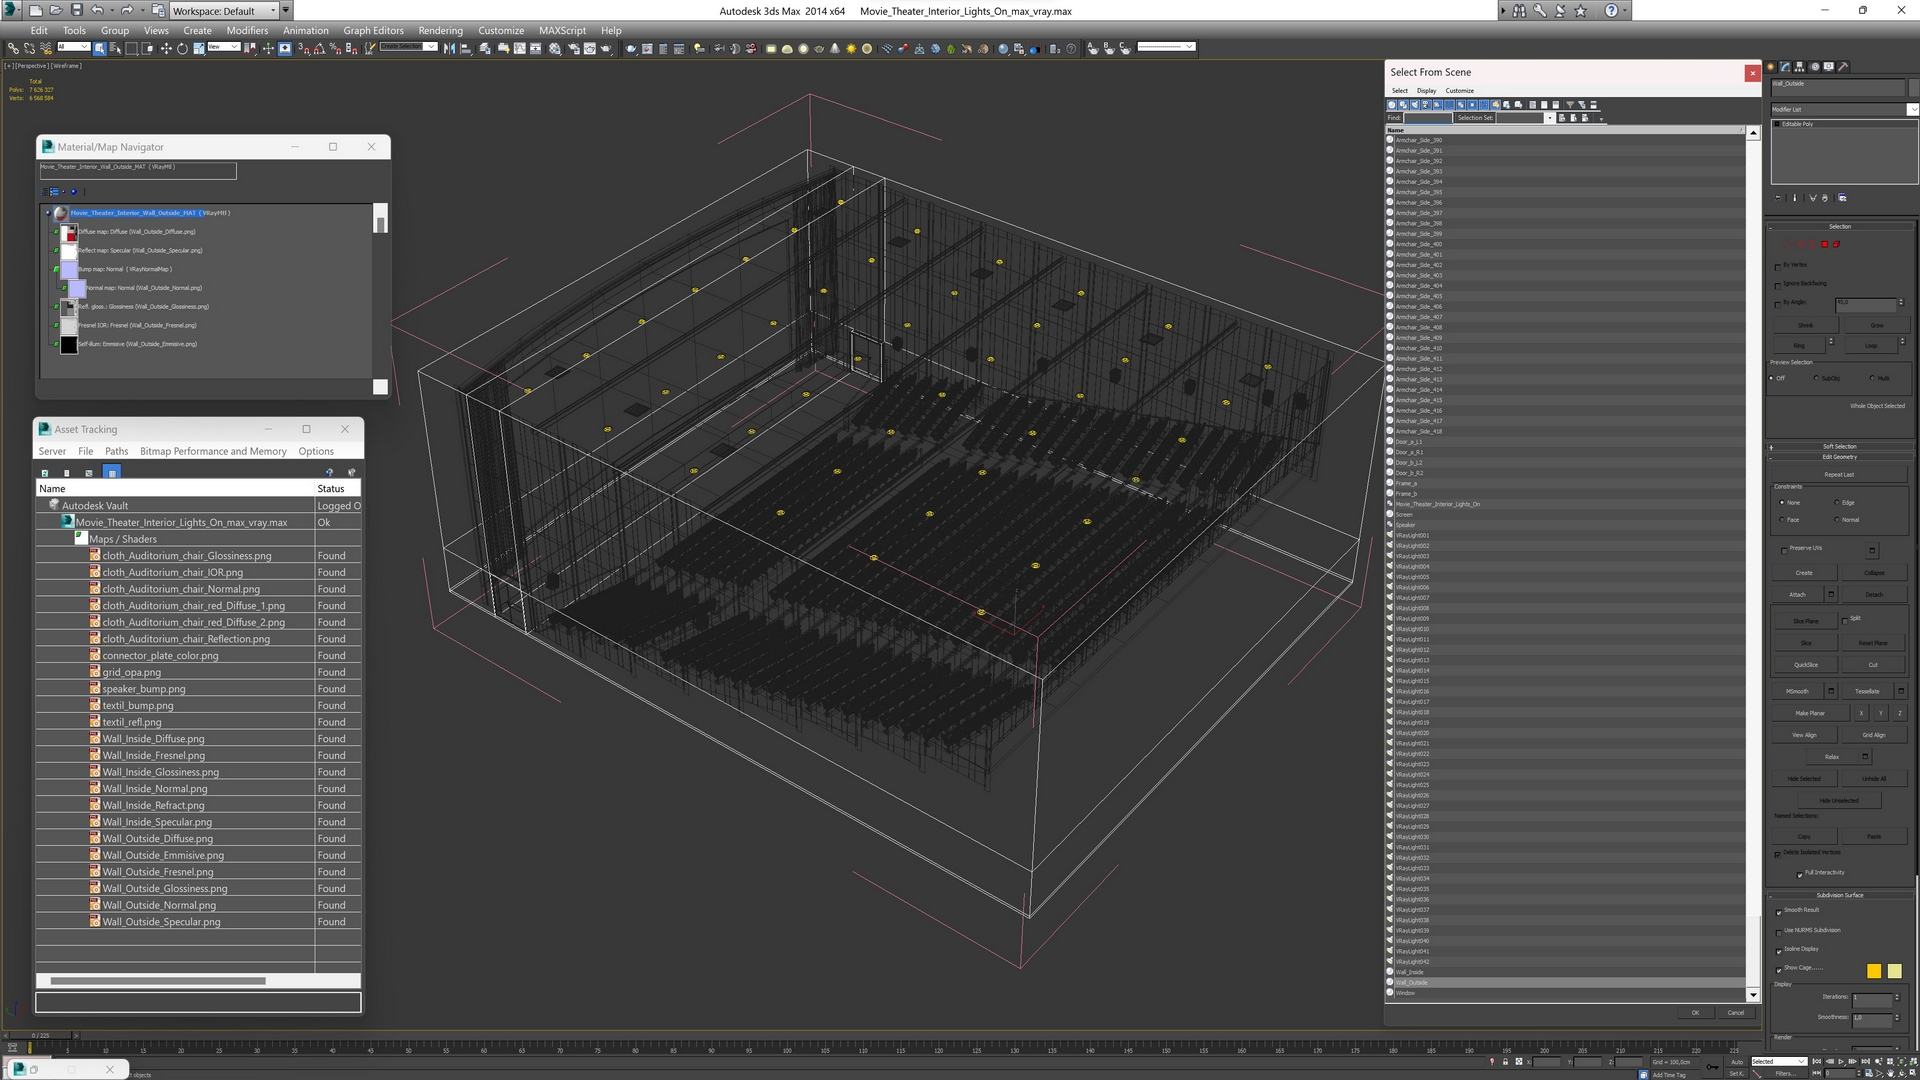
Task: Click the Undo arrow icon
Action: [x=97, y=11]
